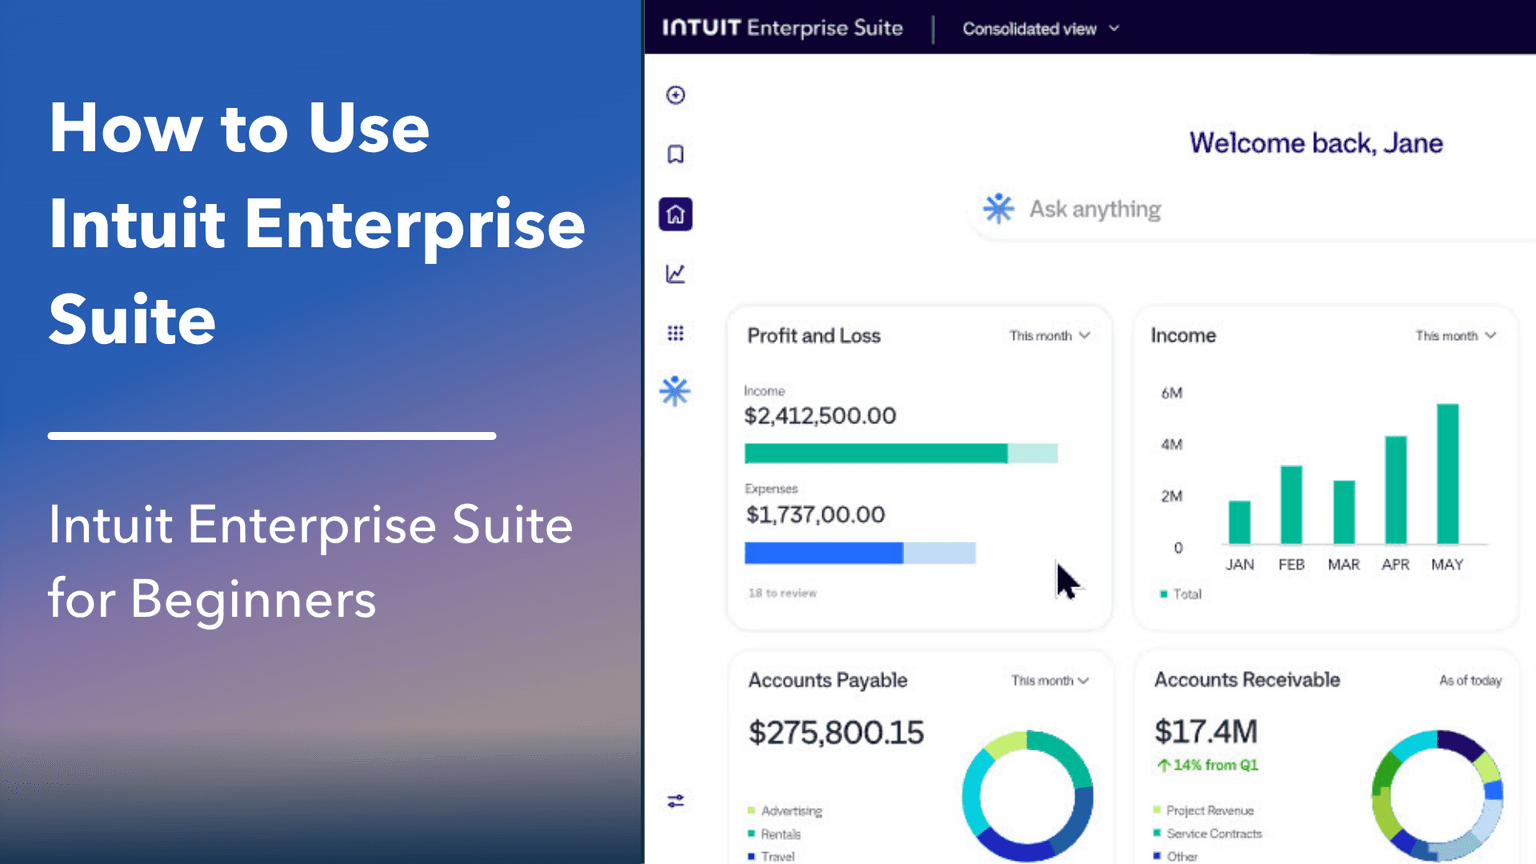Viewport: 1536px width, 864px height.
Task: Click the Intuit Assist asterisk sidebar icon
Action: coord(676,391)
